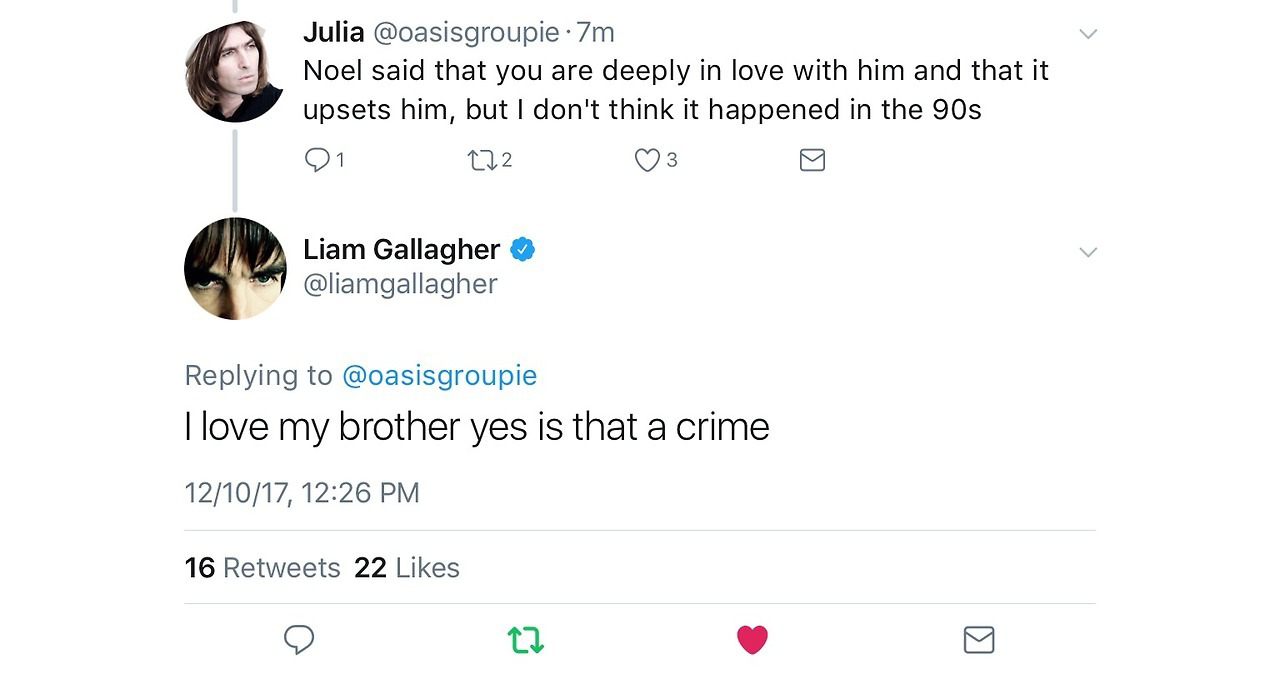
Task: Click the 12/10/17, 12:26 PM timestamp
Action: point(302,493)
